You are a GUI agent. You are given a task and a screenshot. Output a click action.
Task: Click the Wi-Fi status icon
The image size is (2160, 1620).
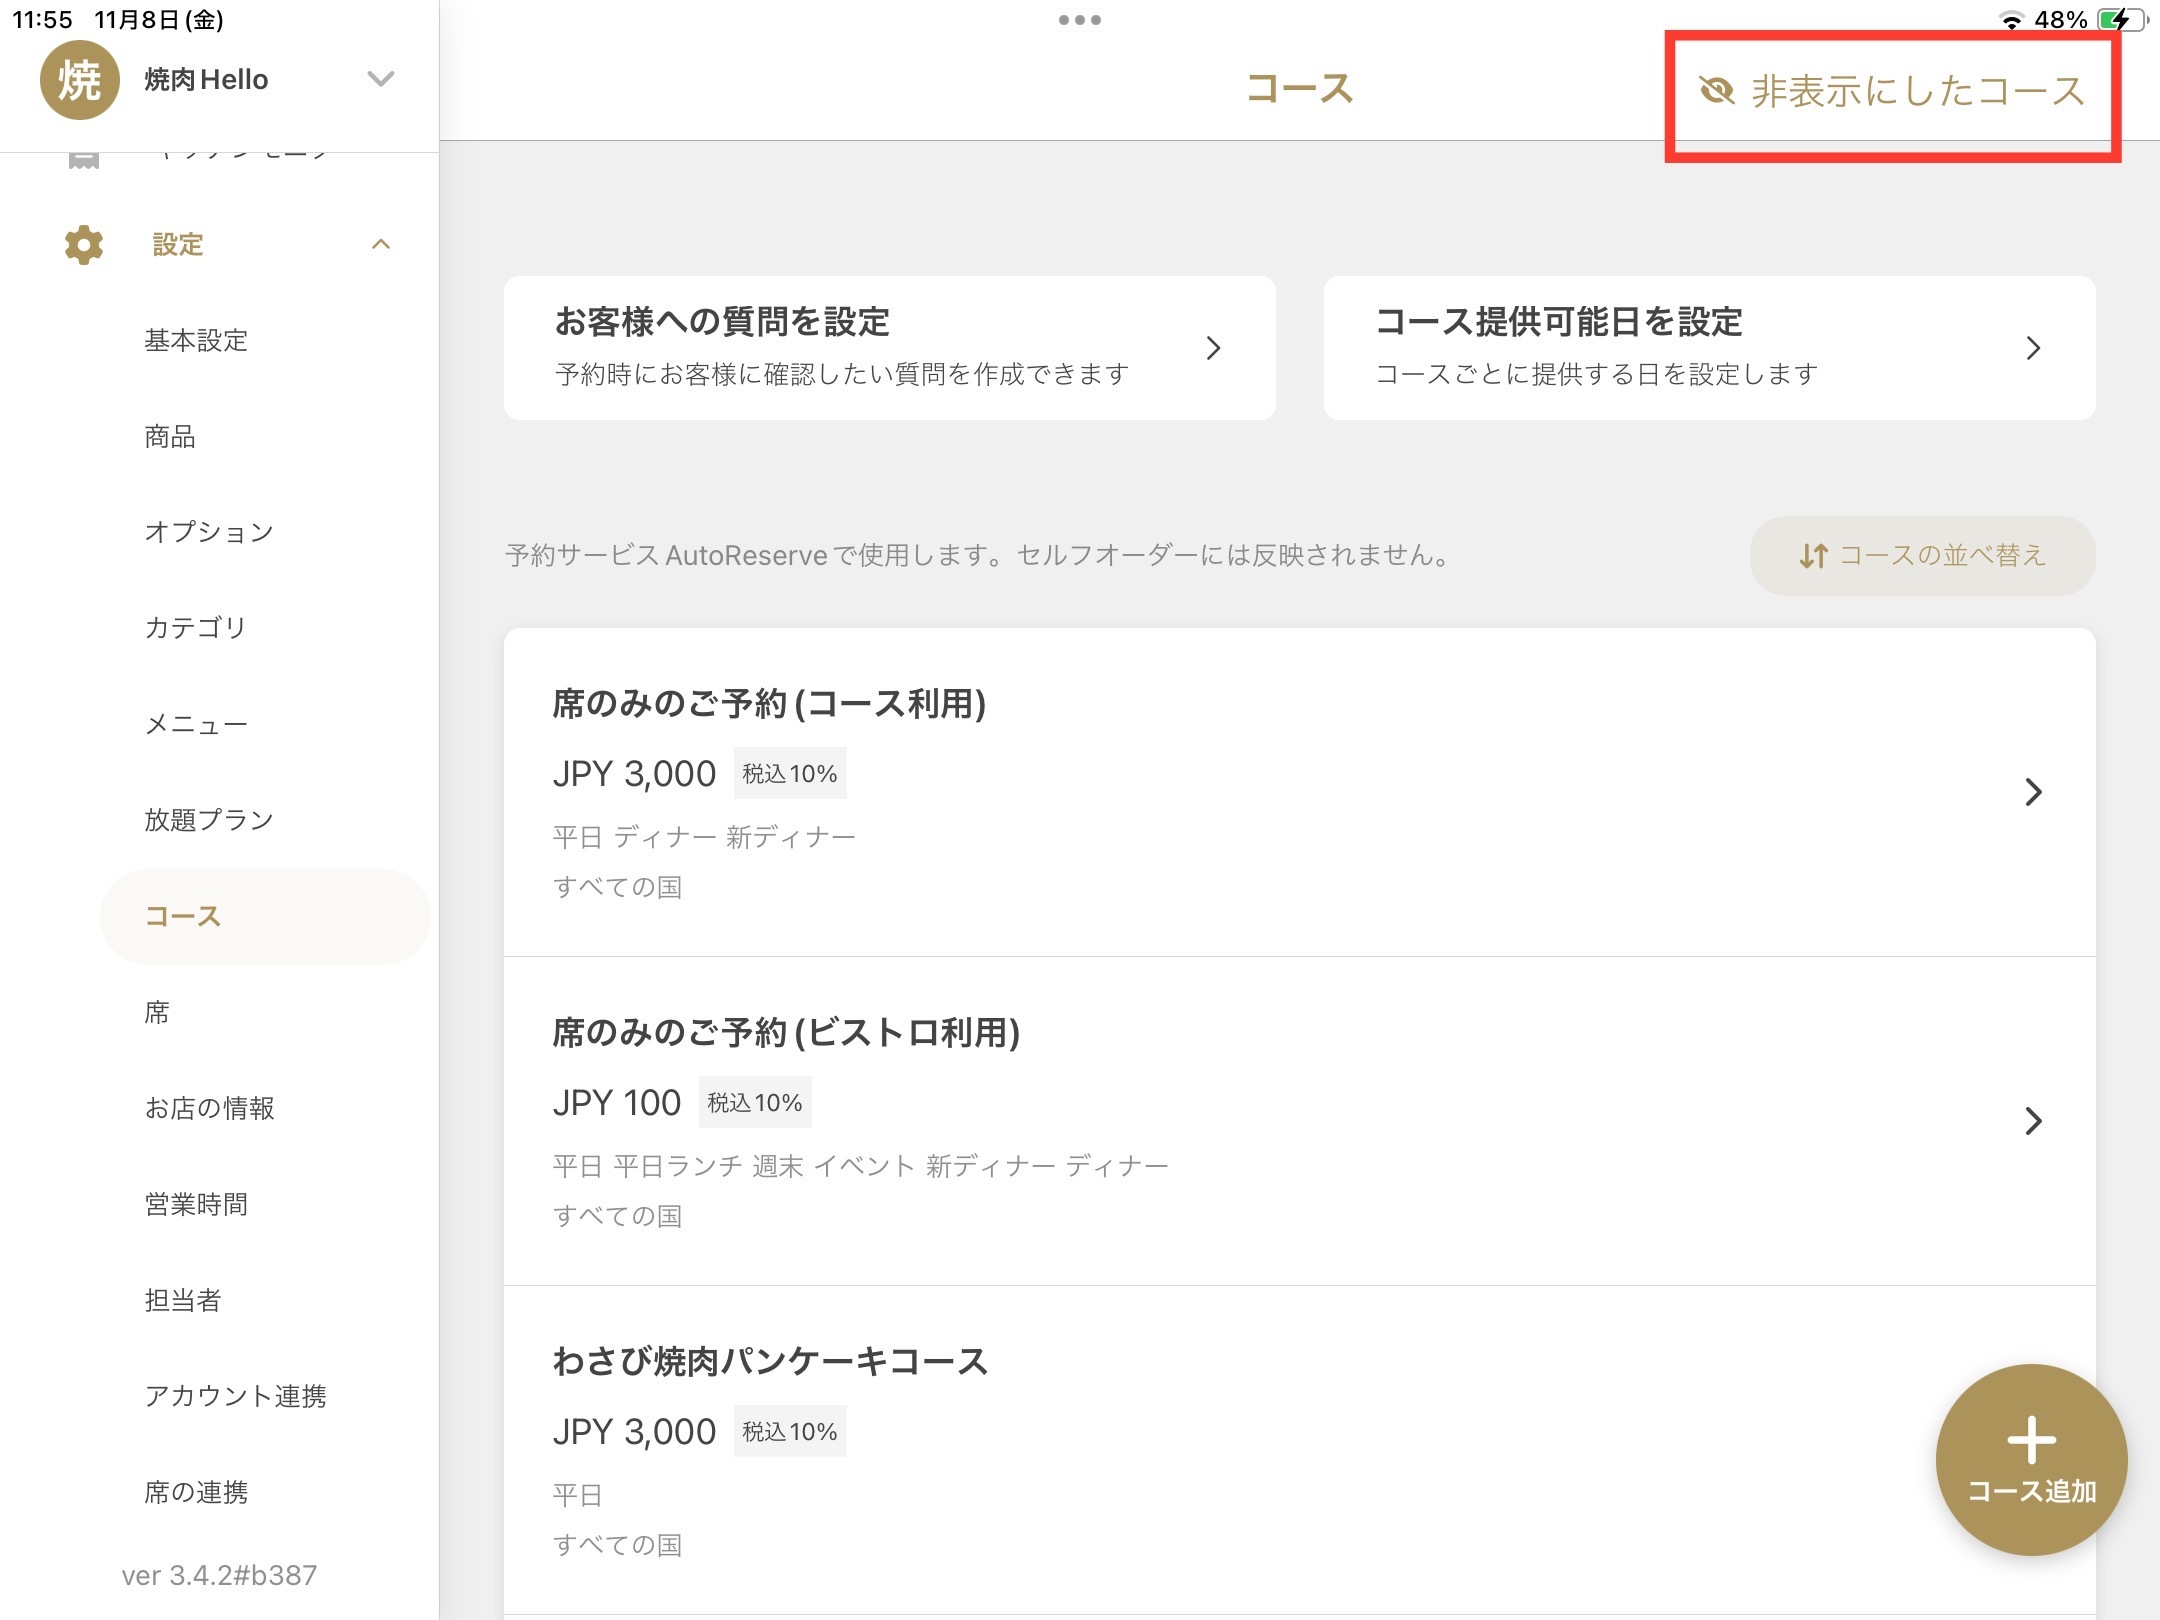pyautogui.click(x=2011, y=20)
